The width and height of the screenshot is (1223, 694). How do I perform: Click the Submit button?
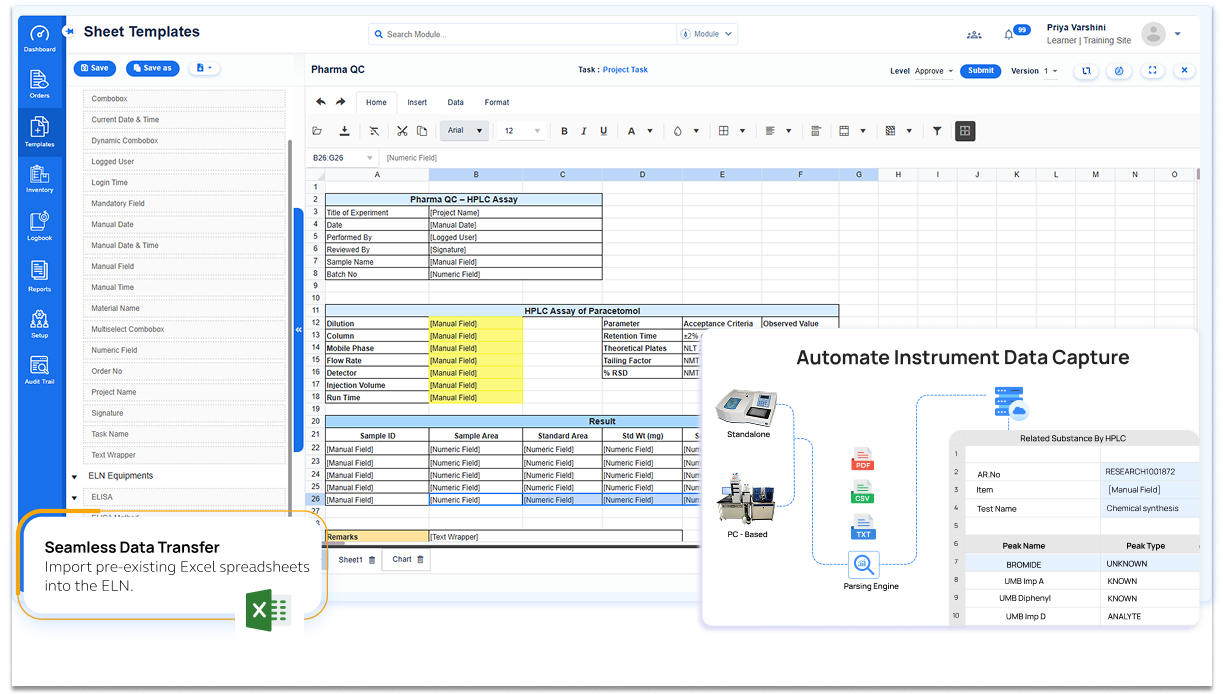[x=980, y=71]
